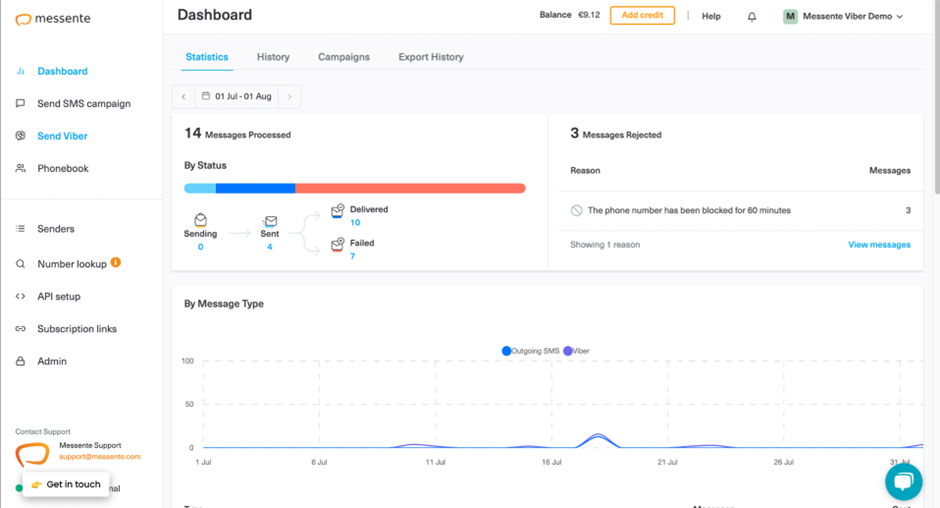Click the Sent envelope icon
940x508 pixels.
pos(270,221)
